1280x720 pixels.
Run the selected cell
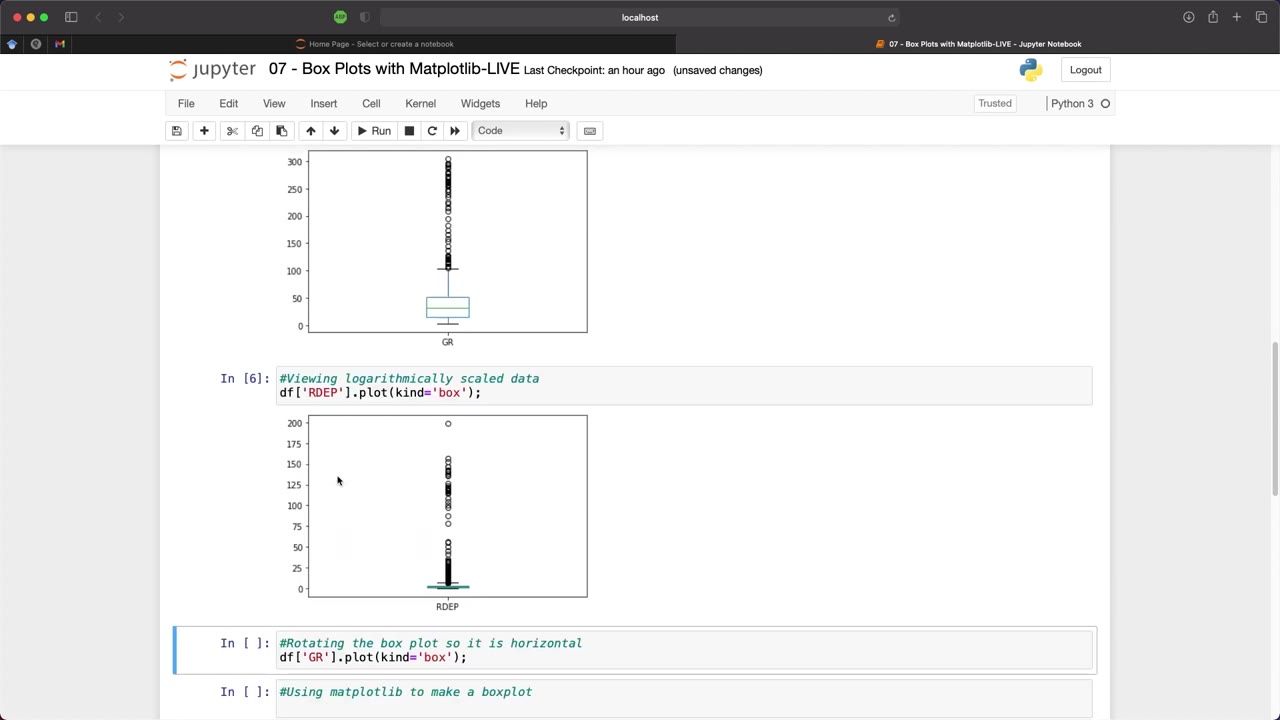[x=373, y=131]
